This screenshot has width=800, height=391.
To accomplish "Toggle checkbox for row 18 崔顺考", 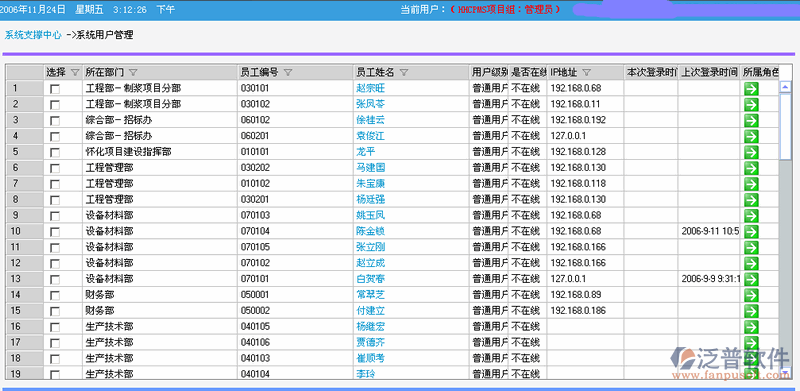I will point(55,359).
